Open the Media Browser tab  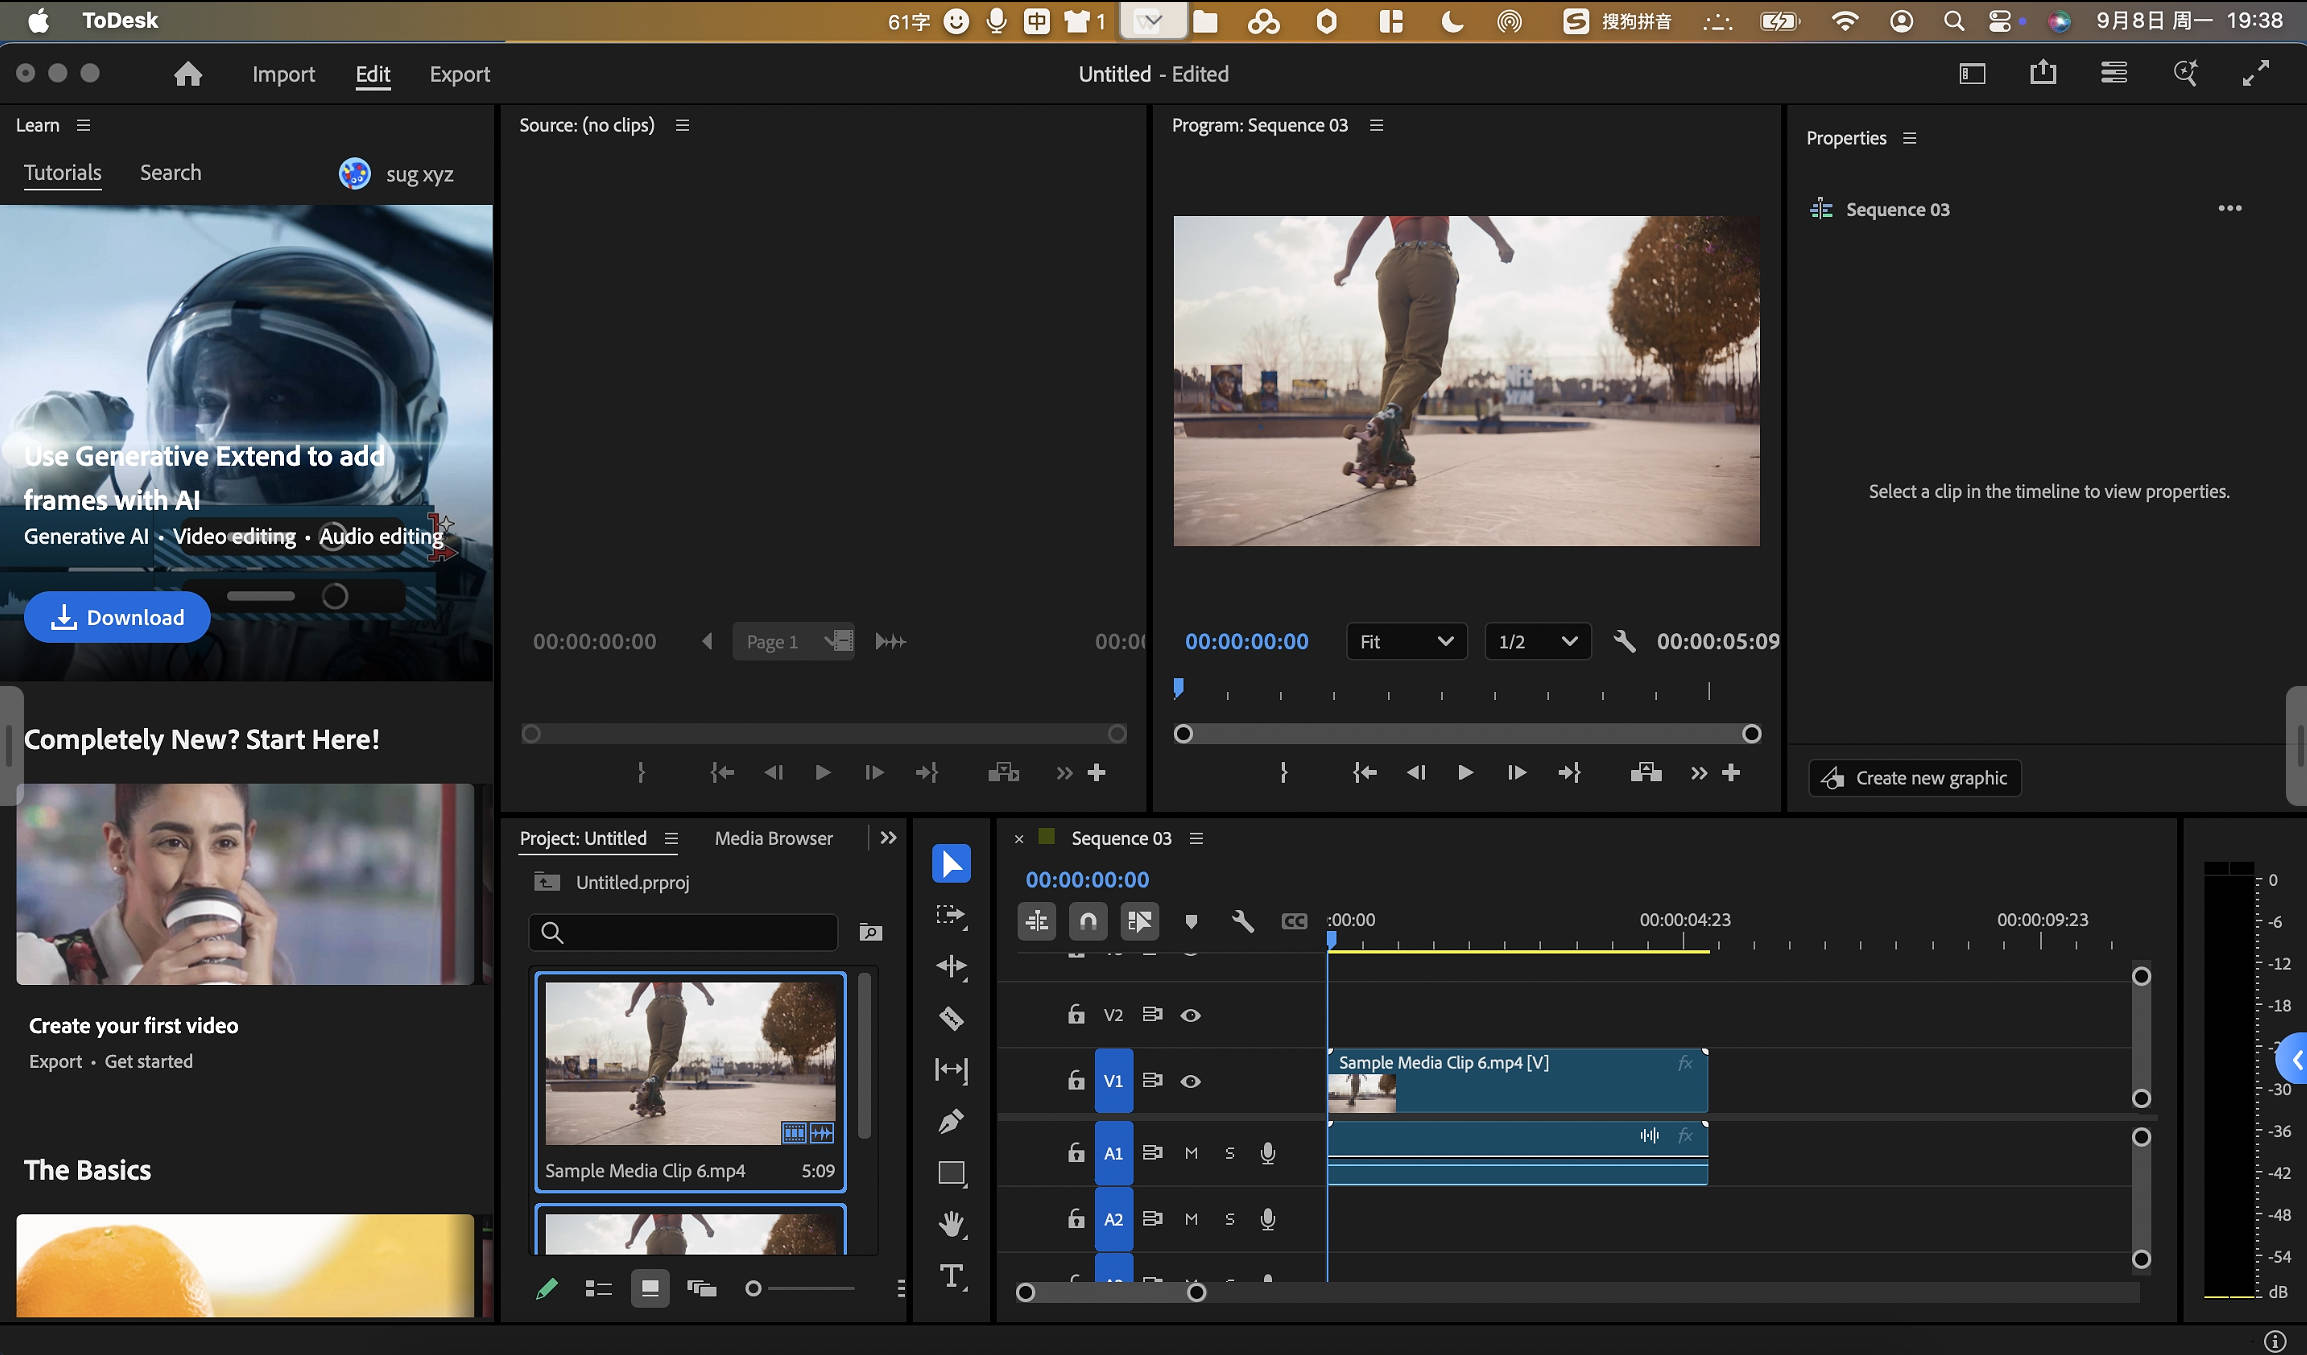pos(773,838)
